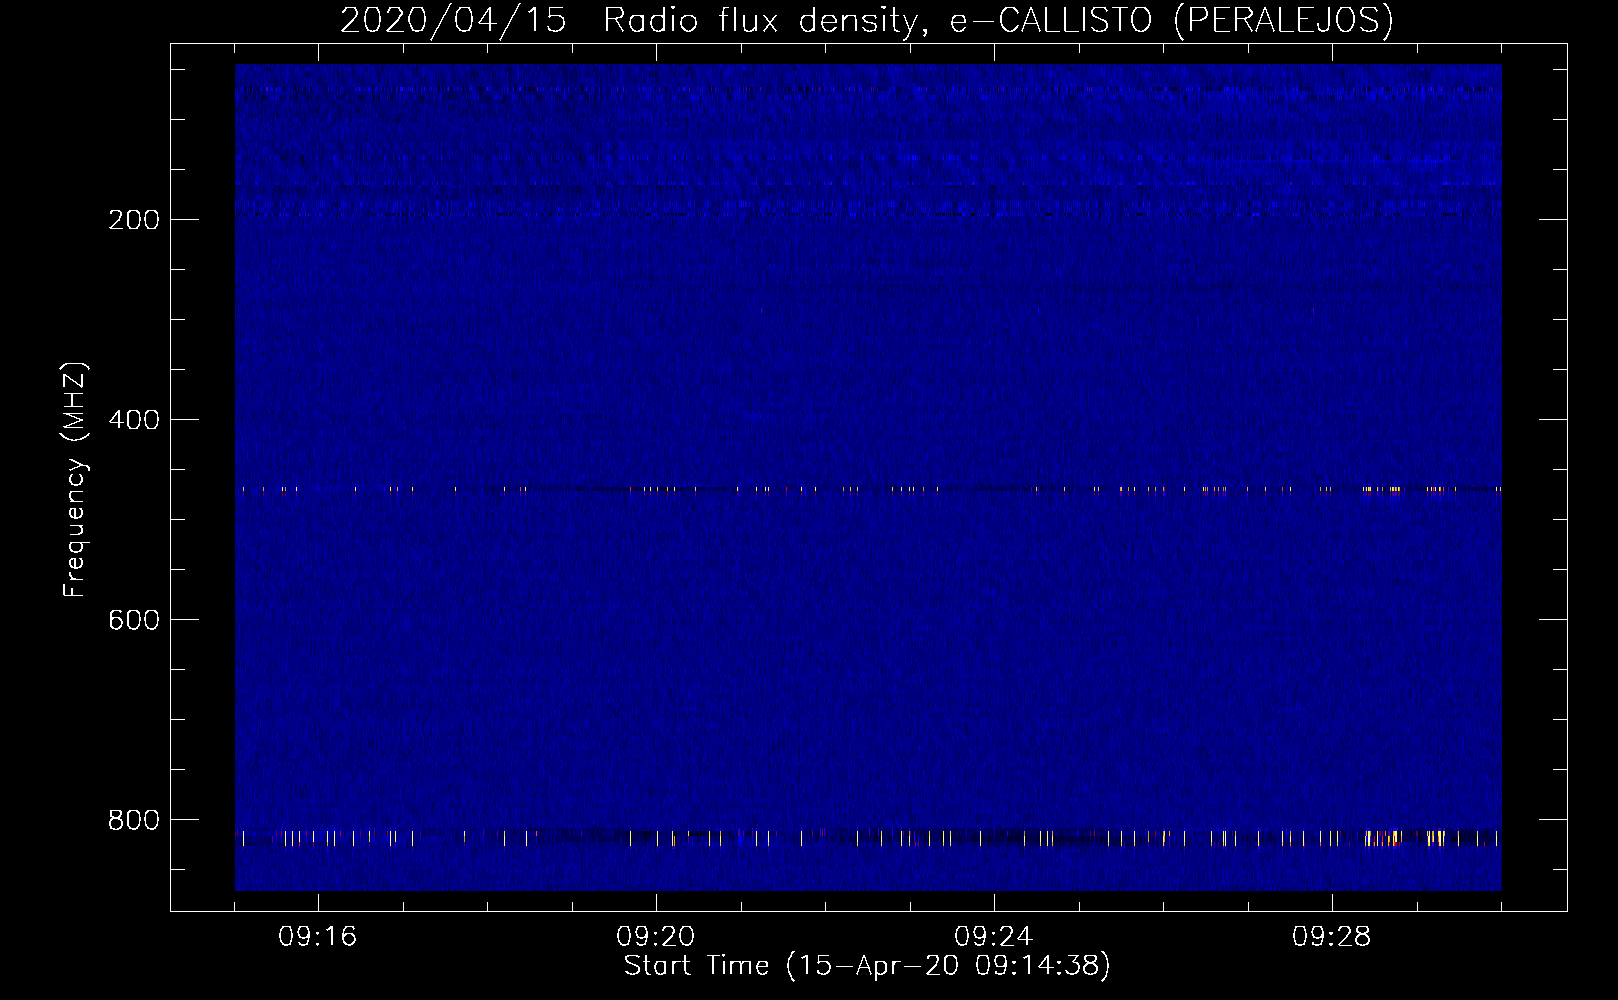Click the 09:16 time tick label
The height and width of the screenshot is (1000, 1618).
[x=318, y=937]
